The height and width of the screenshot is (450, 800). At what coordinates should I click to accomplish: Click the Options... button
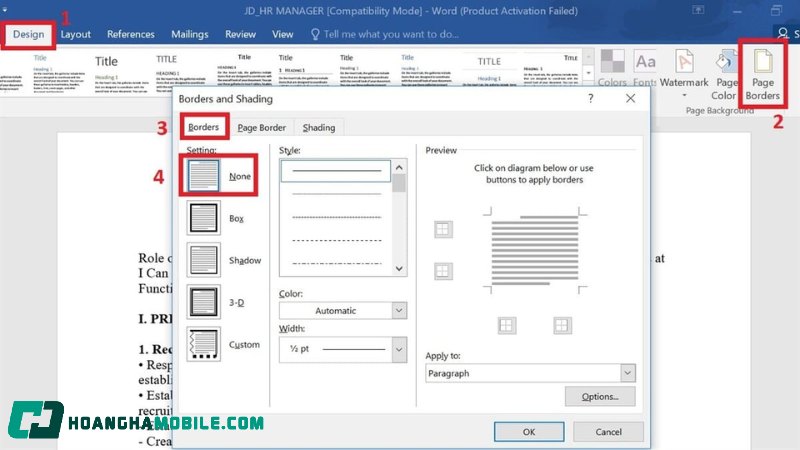tap(600, 397)
